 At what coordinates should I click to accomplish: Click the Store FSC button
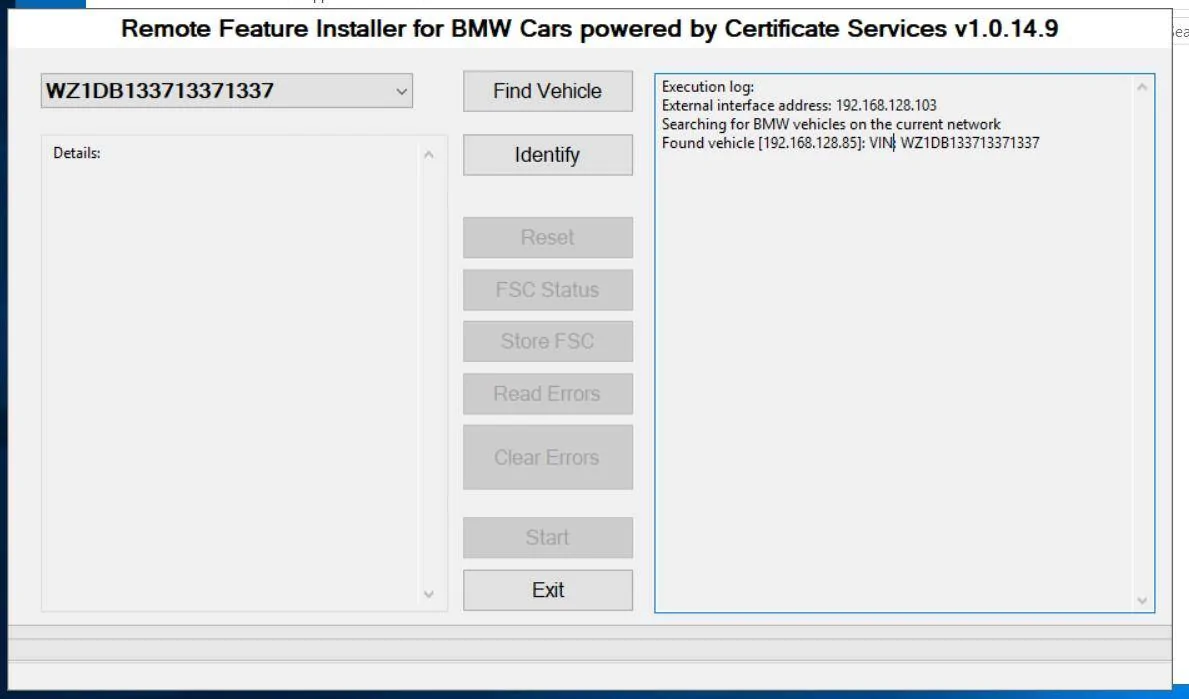coord(547,341)
